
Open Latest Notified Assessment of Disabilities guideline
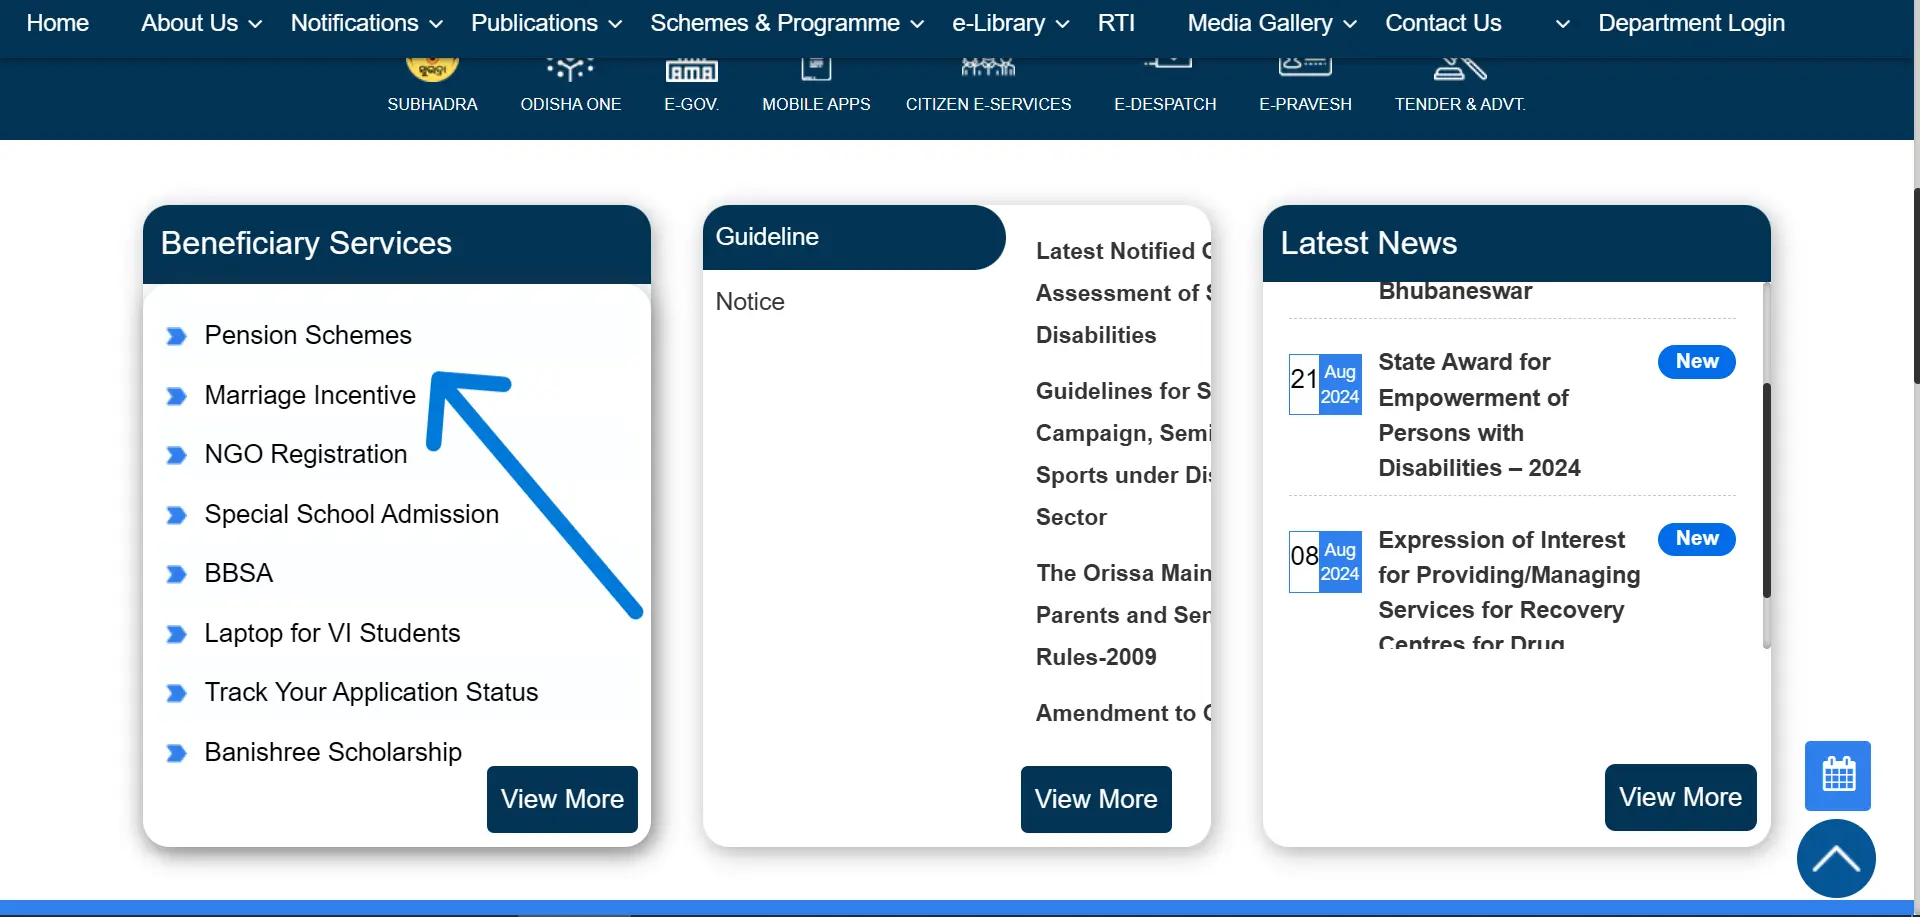click(x=1123, y=293)
